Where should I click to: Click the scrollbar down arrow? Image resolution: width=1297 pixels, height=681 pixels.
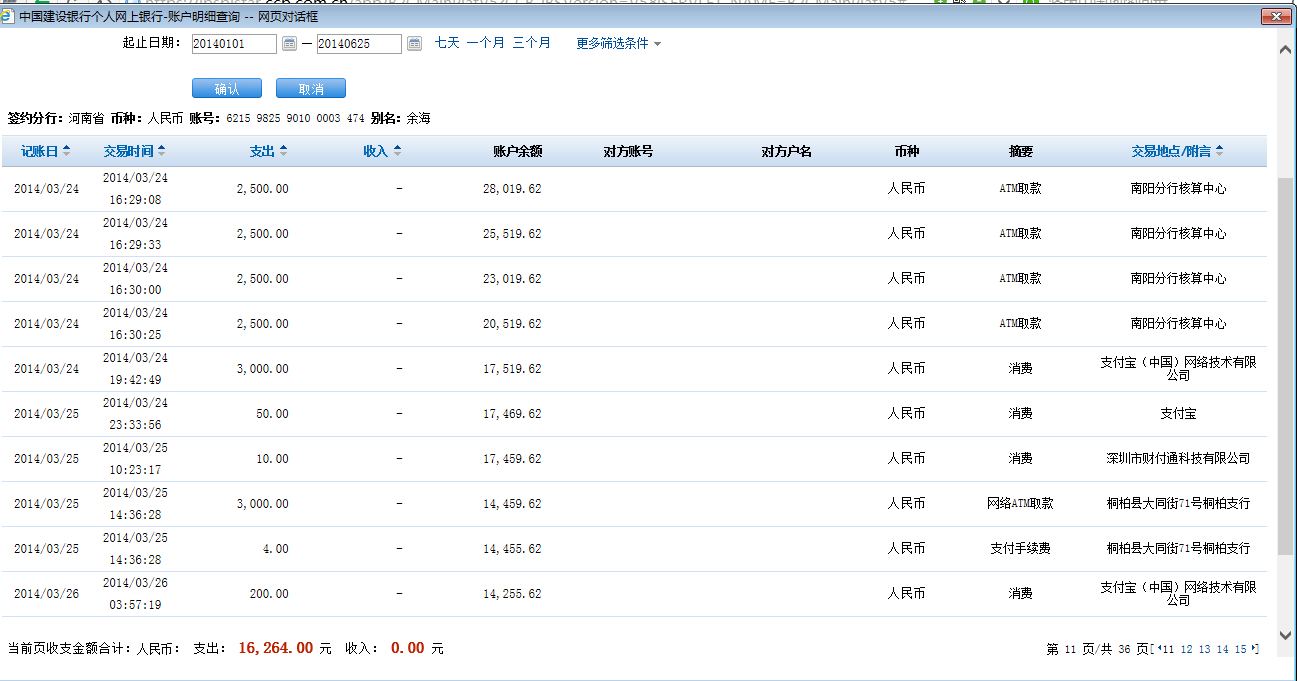coord(1286,634)
